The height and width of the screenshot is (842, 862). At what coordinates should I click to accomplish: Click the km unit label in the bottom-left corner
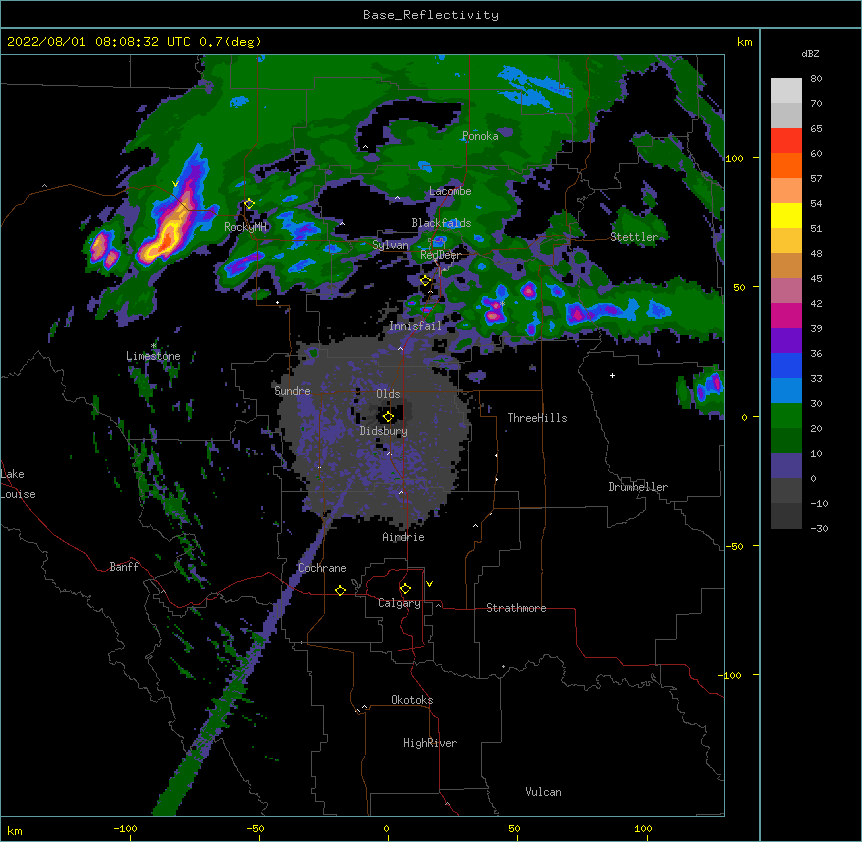(x=15, y=831)
